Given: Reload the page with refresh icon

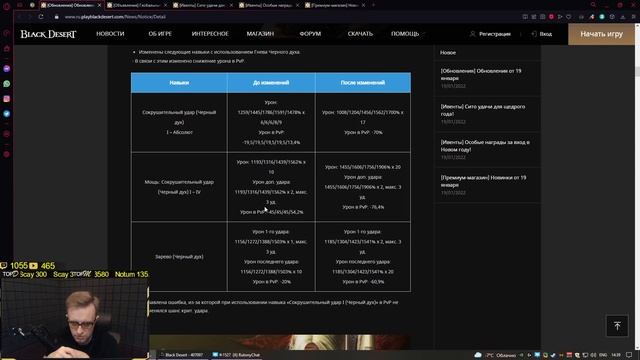Looking at the screenshot, I should coord(41,17).
